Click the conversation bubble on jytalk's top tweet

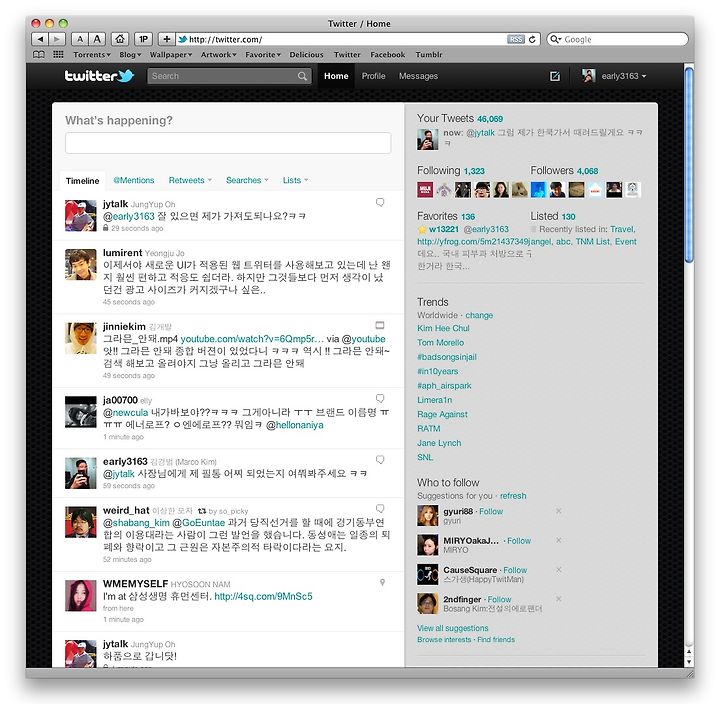(x=380, y=202)
